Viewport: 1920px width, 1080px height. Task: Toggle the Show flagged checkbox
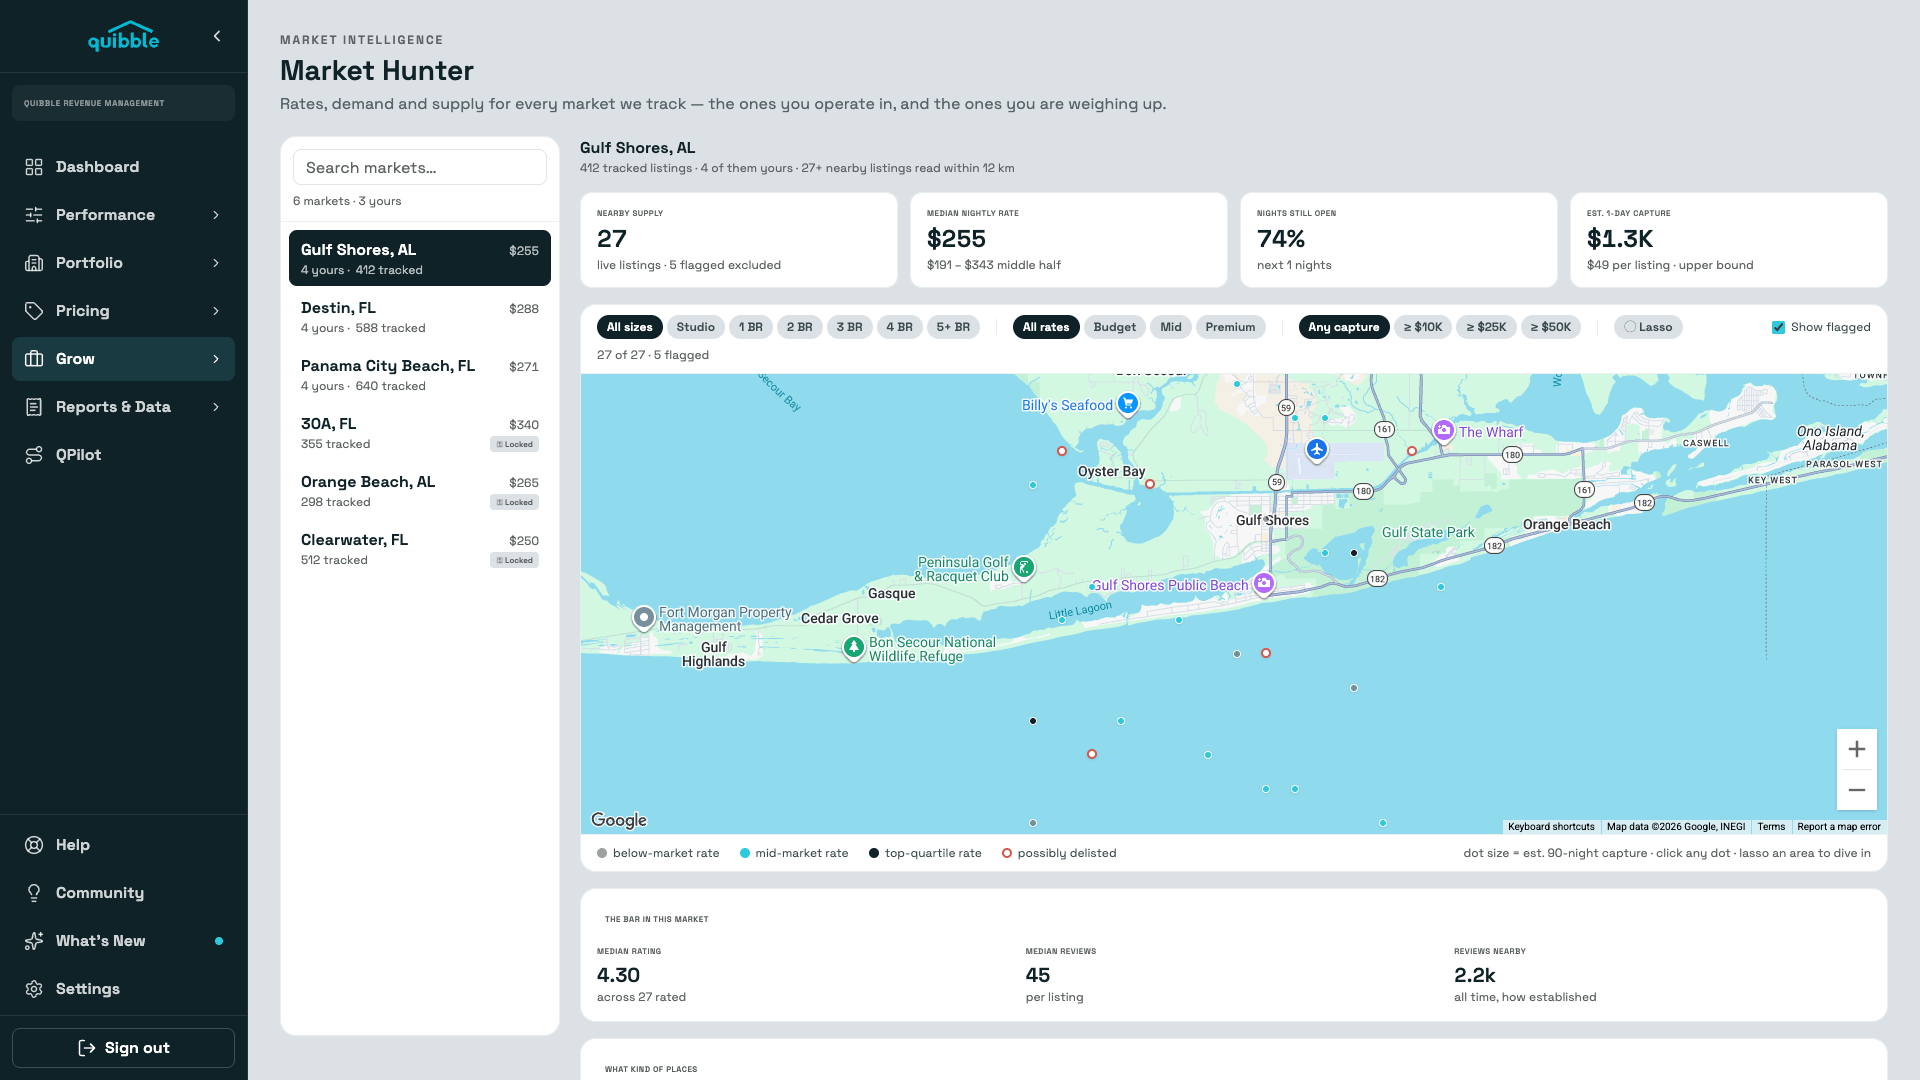pos(1778,327)
